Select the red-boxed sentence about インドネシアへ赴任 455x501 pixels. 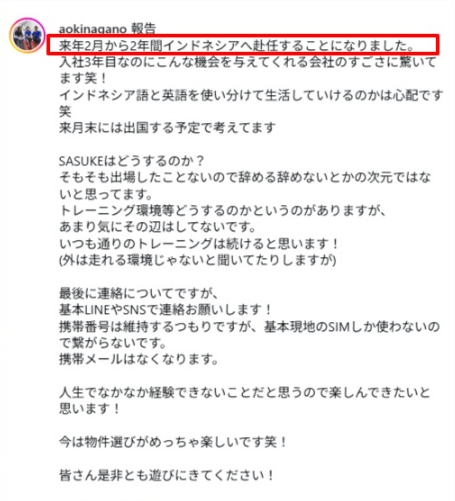236,45
